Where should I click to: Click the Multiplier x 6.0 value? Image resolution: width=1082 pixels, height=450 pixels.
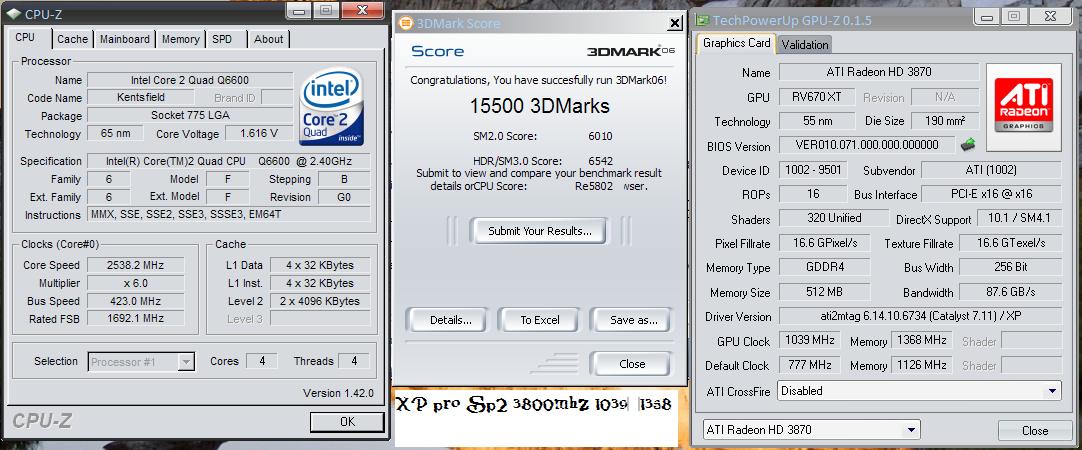135,283
